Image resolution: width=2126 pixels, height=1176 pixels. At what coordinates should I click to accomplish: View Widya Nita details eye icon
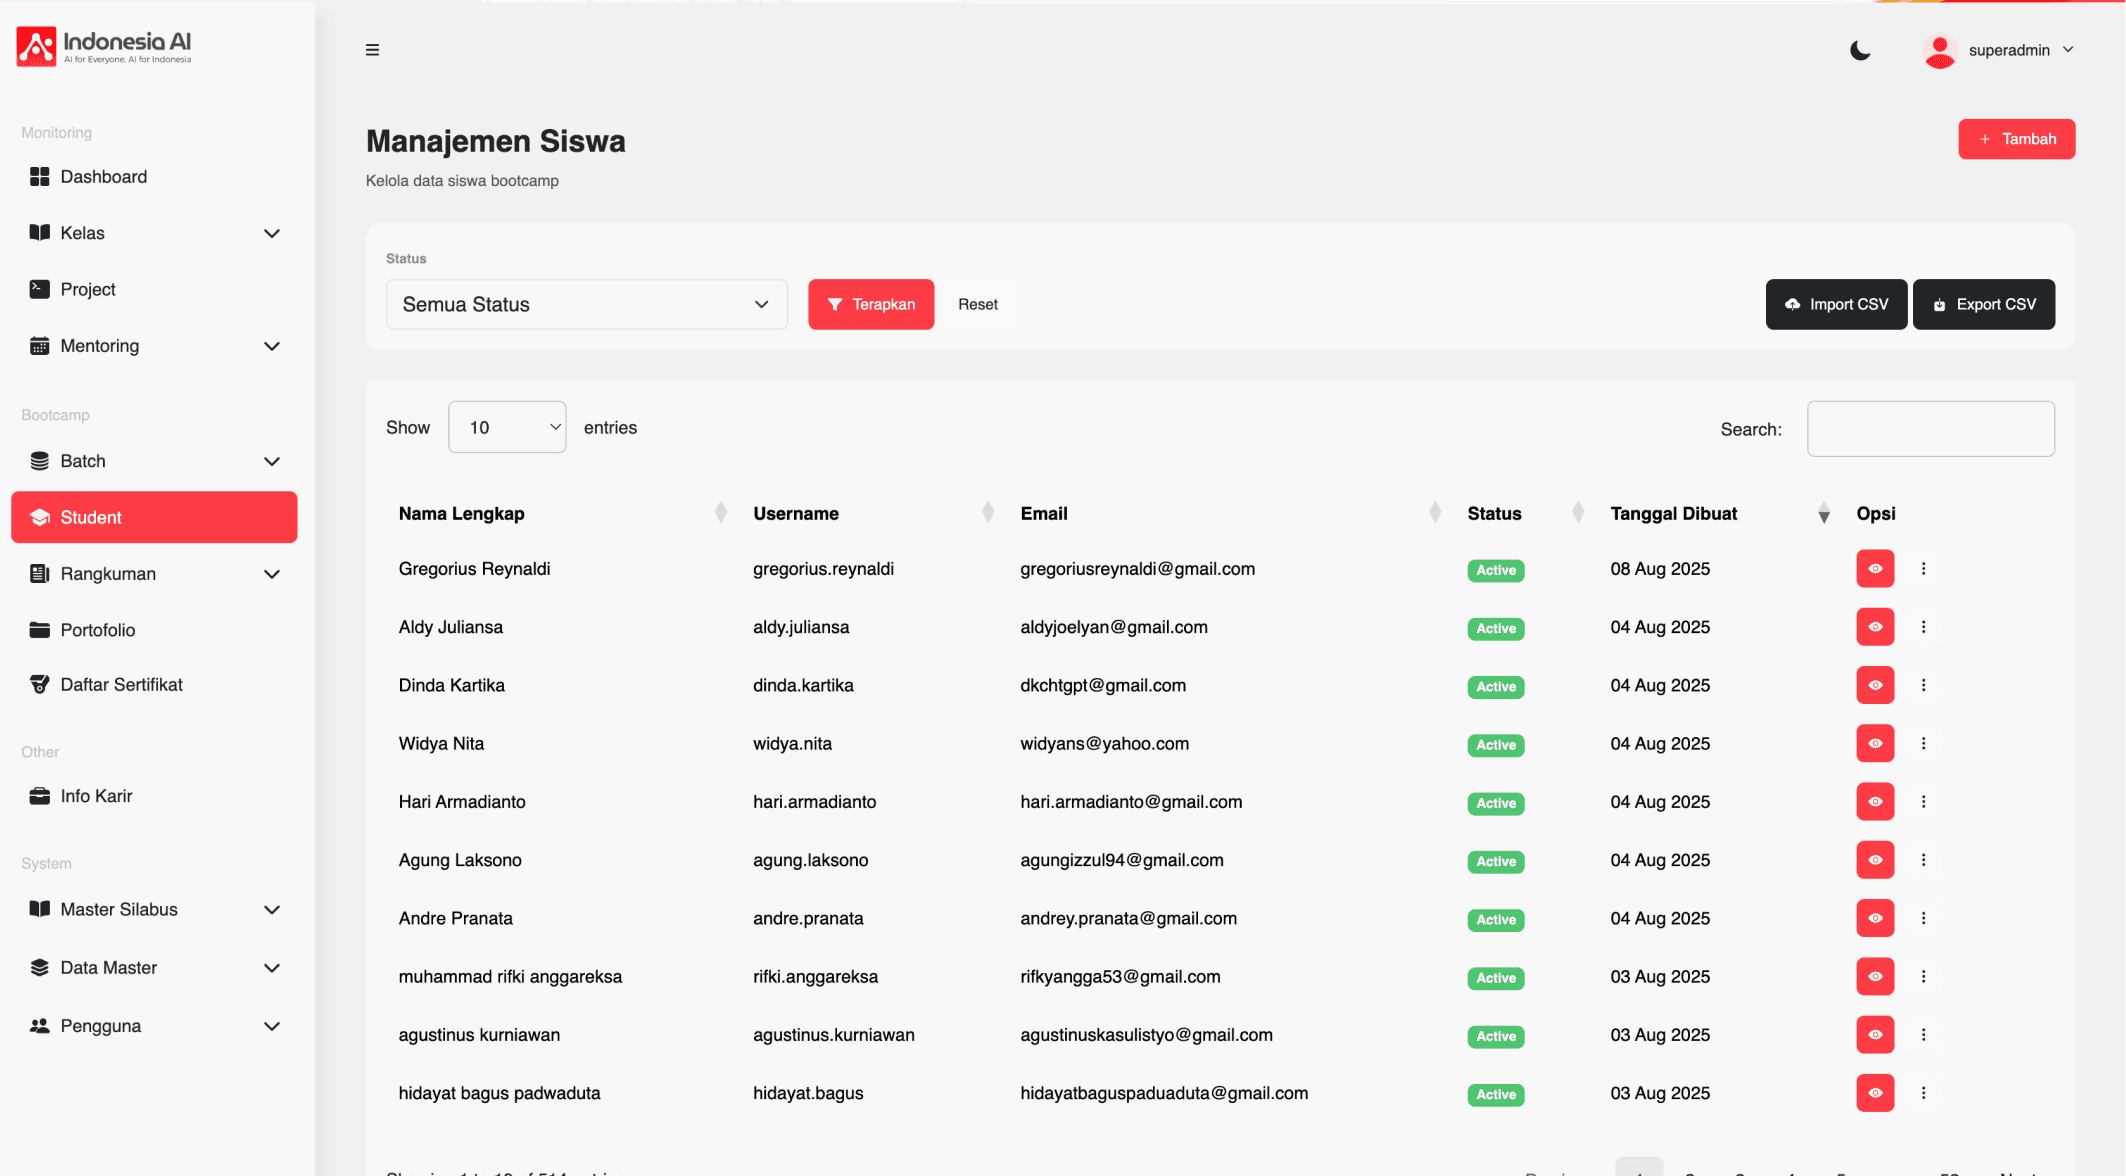[x=1875, y=743]
